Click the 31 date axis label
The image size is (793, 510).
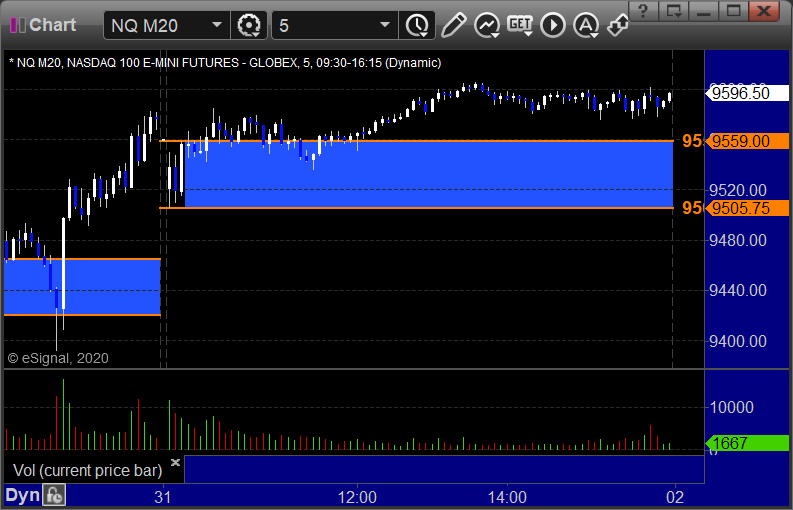click(163, 497)
